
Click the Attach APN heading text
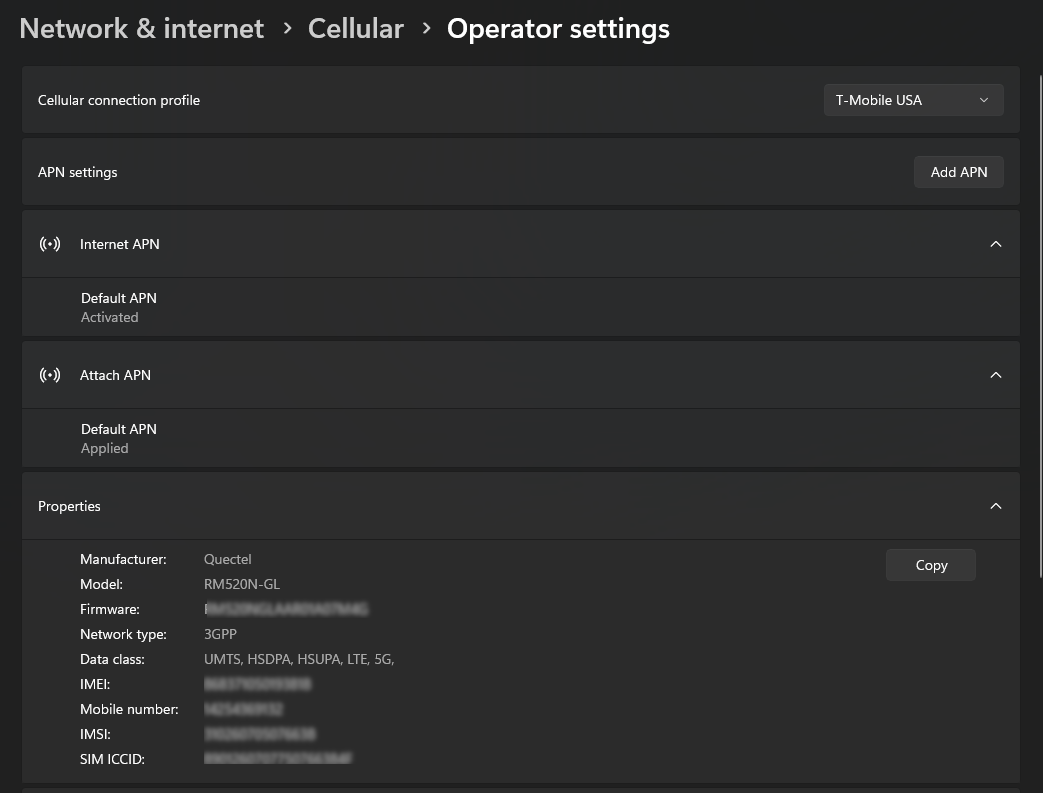(x=115, y=375)
